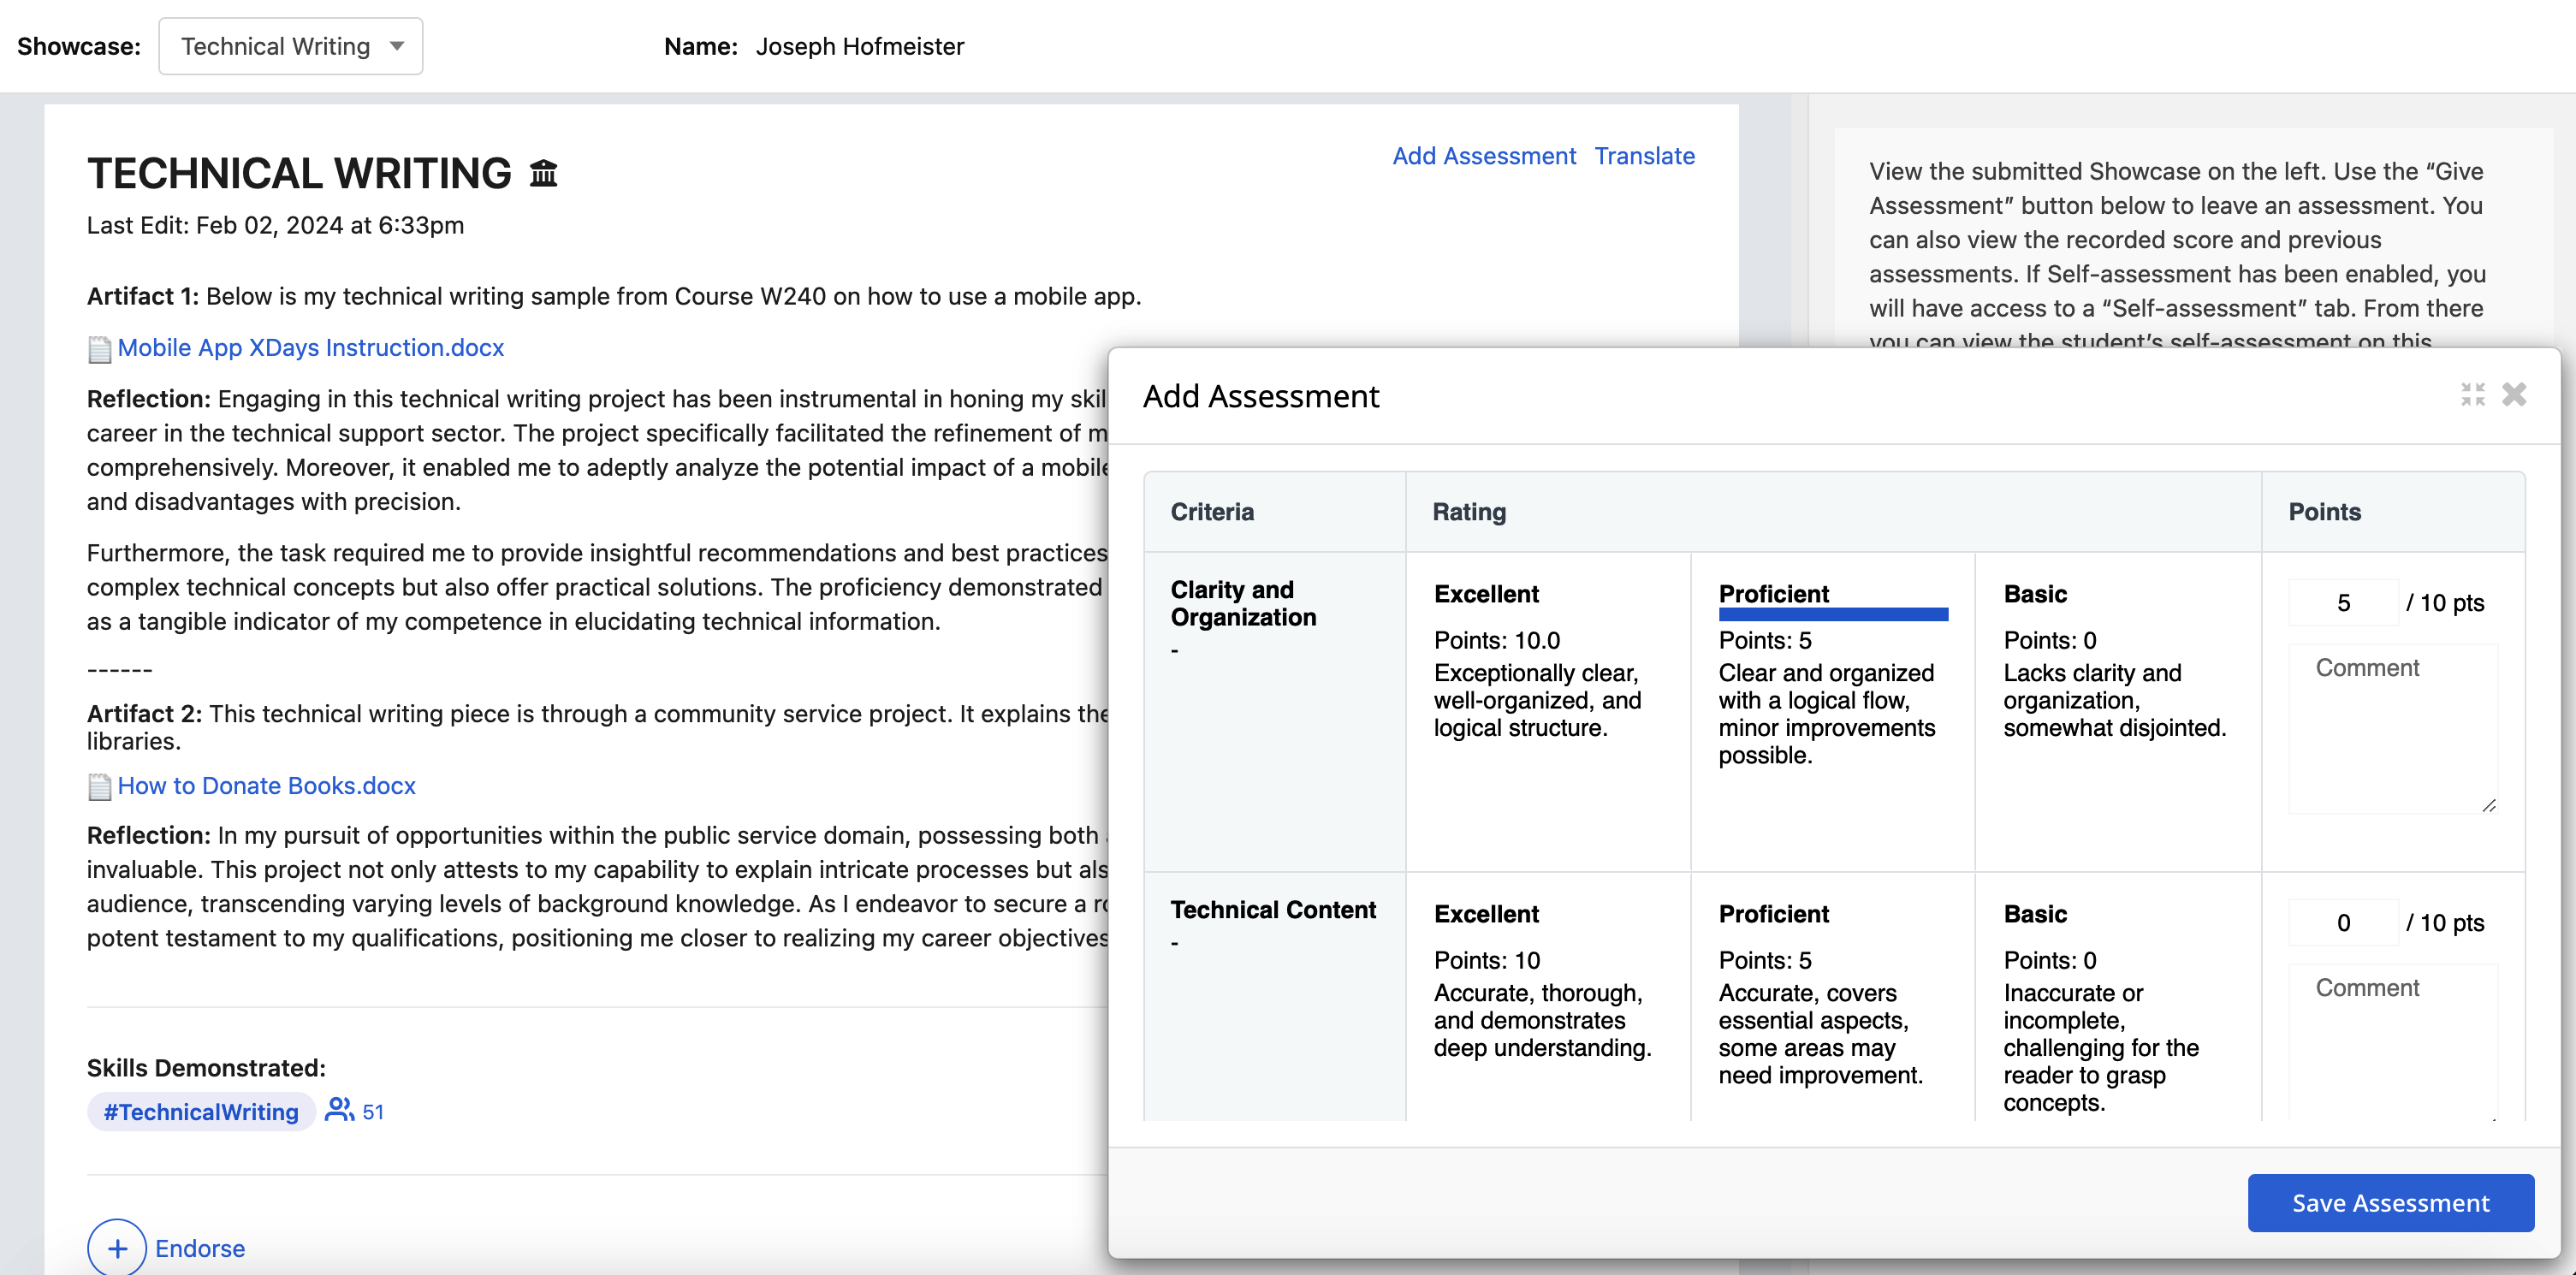Screen dimensions: 2576x1275
Task: Click the people icon next to 51
Action: pyautogui.click(x=339, y=1110)
